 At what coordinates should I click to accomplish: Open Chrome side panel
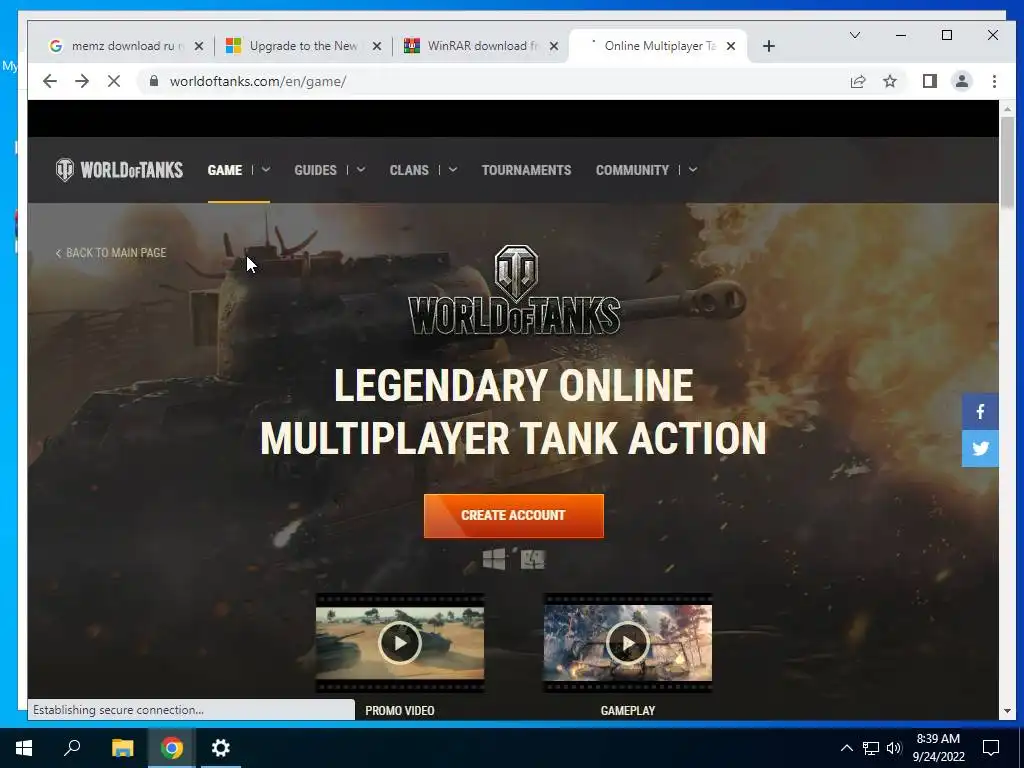(929, 81)
